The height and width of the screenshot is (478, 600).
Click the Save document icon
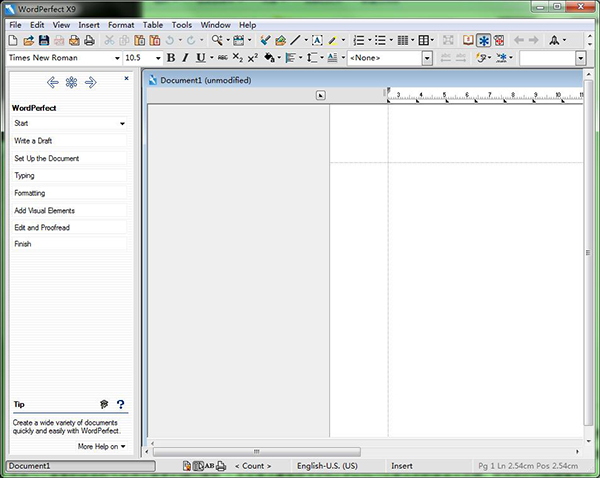[43, 41]
